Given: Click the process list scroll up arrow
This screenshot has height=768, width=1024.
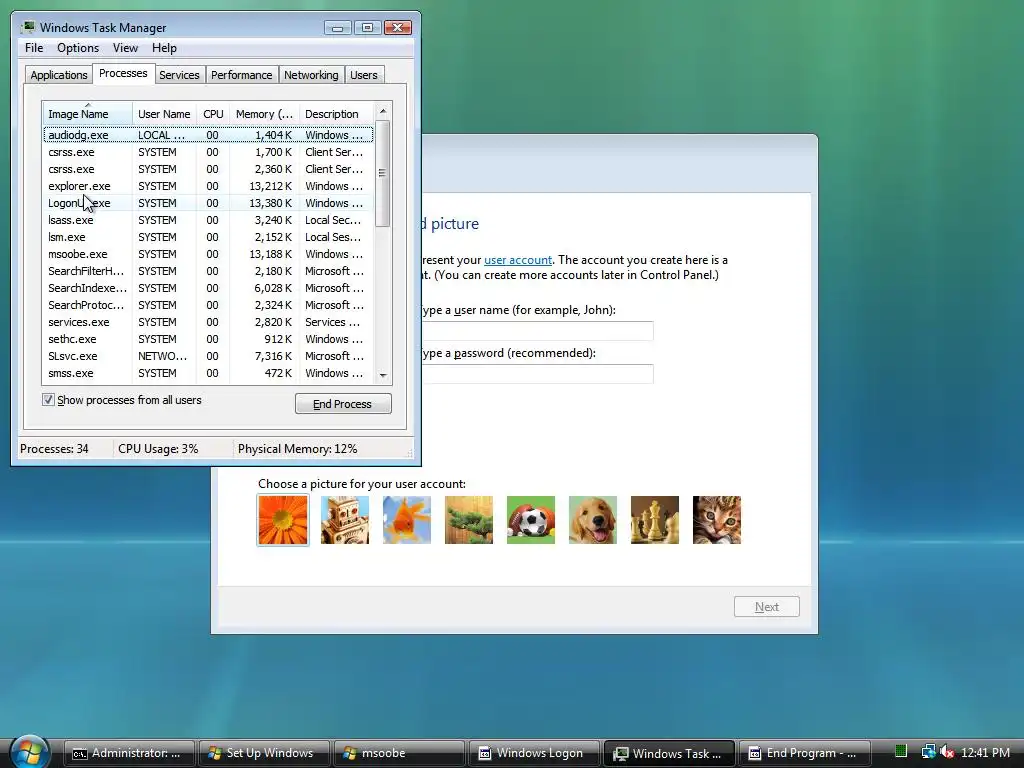Looking at the screenshot, I should pyautogui.click(x=383, y=110).
